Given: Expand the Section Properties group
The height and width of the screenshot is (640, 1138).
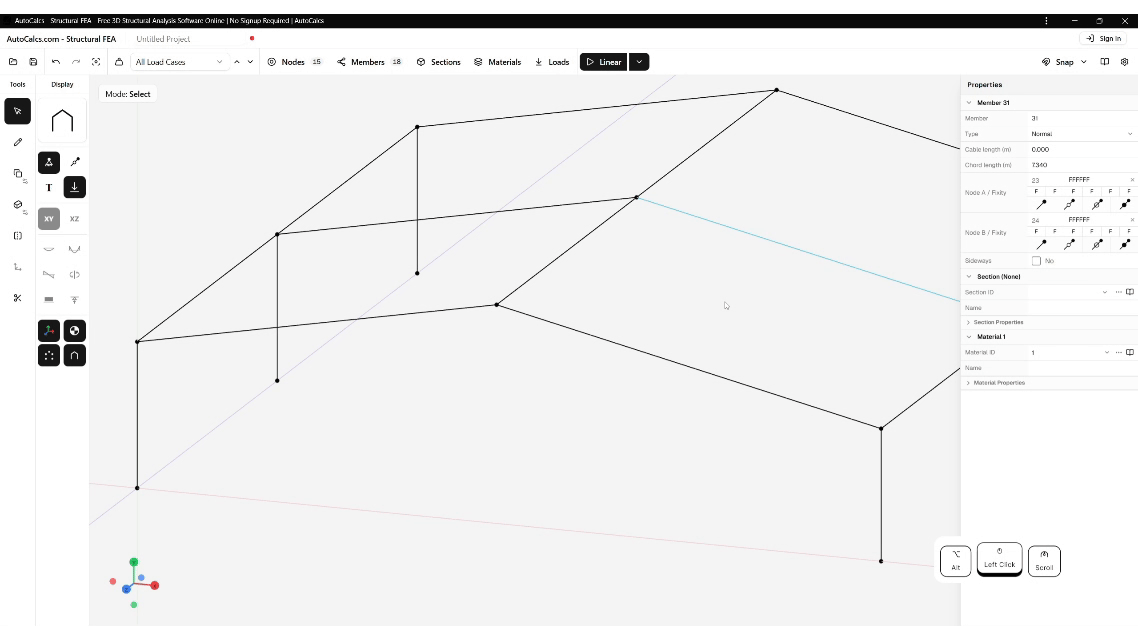Looking at the screenshot, I should (997, 322).
